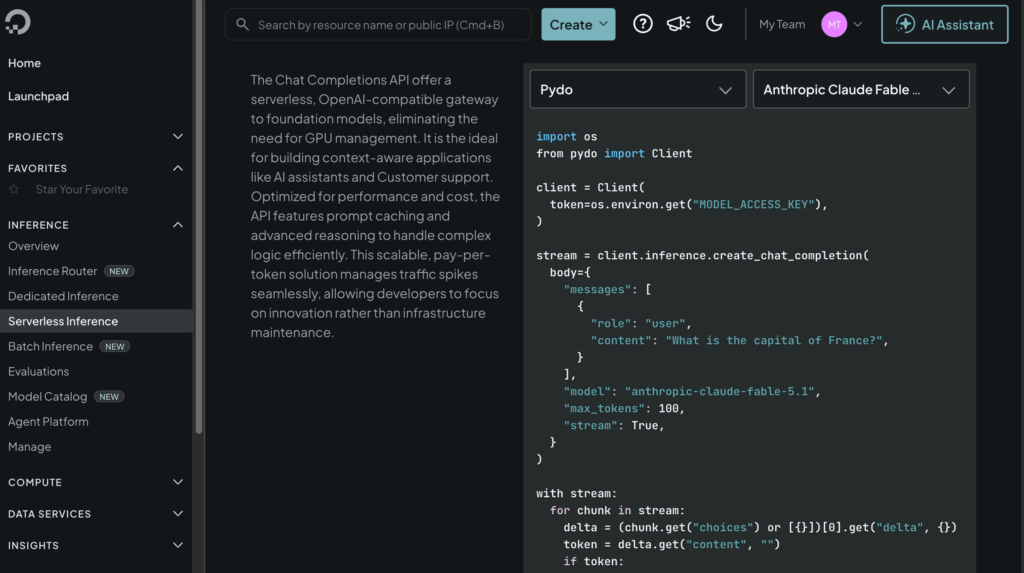Open Launchpad in sidebar
Image resolution: width=1024 pixels, height=573 pixels.
point(38,96)
